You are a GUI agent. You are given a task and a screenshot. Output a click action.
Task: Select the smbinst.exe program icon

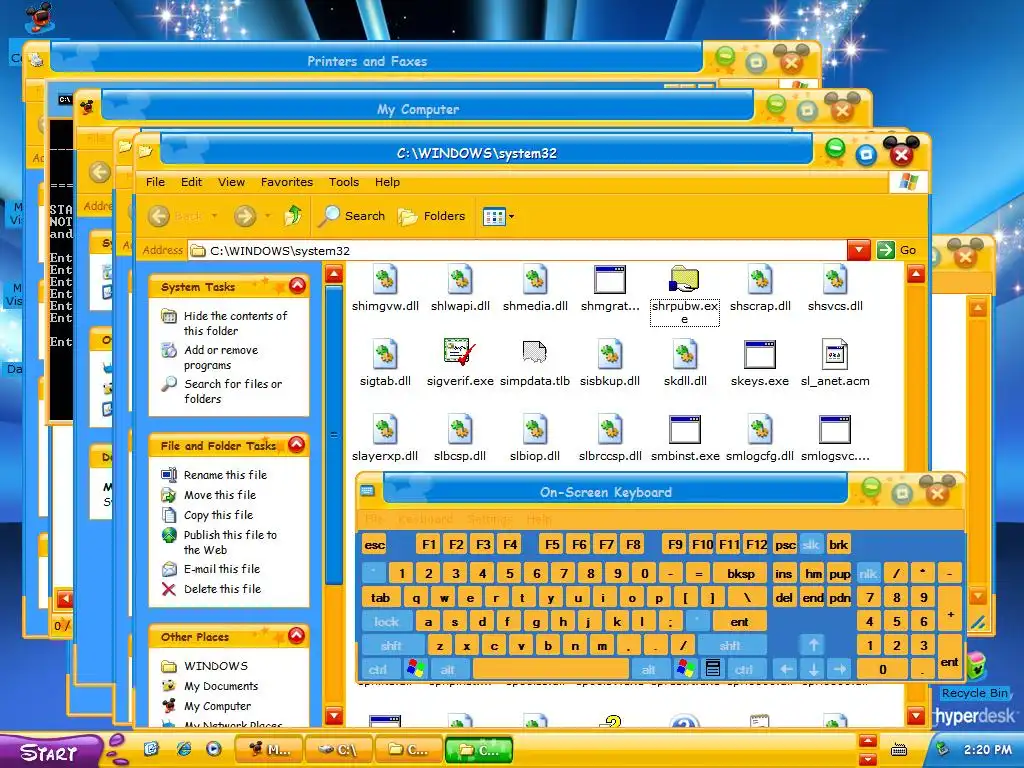[x=684, y=430]
